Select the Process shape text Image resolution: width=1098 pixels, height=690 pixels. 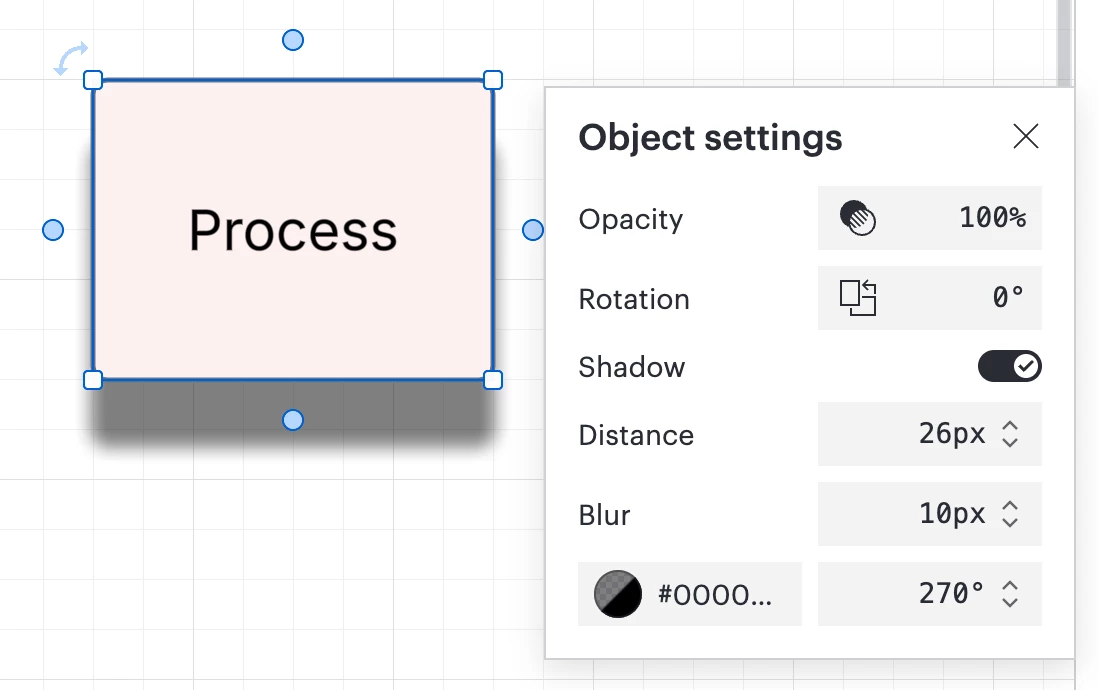tap(293, 230)
